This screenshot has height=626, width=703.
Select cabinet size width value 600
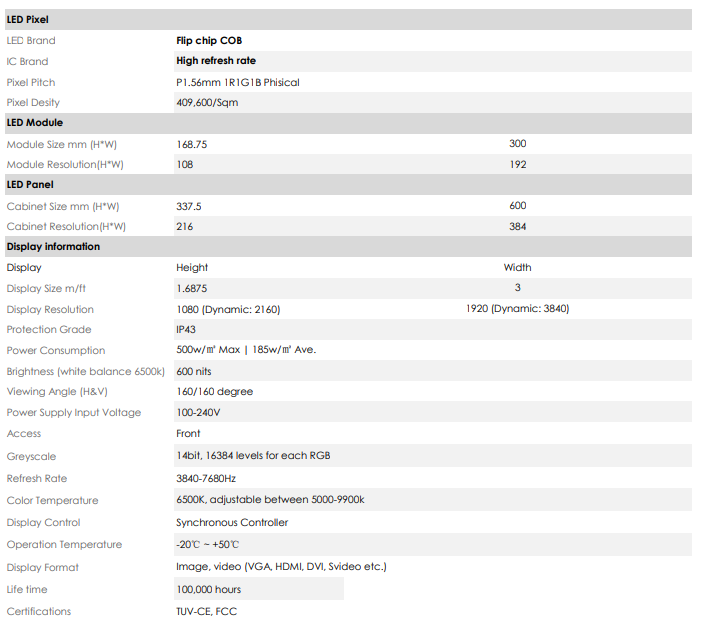[x=517, y=206]
